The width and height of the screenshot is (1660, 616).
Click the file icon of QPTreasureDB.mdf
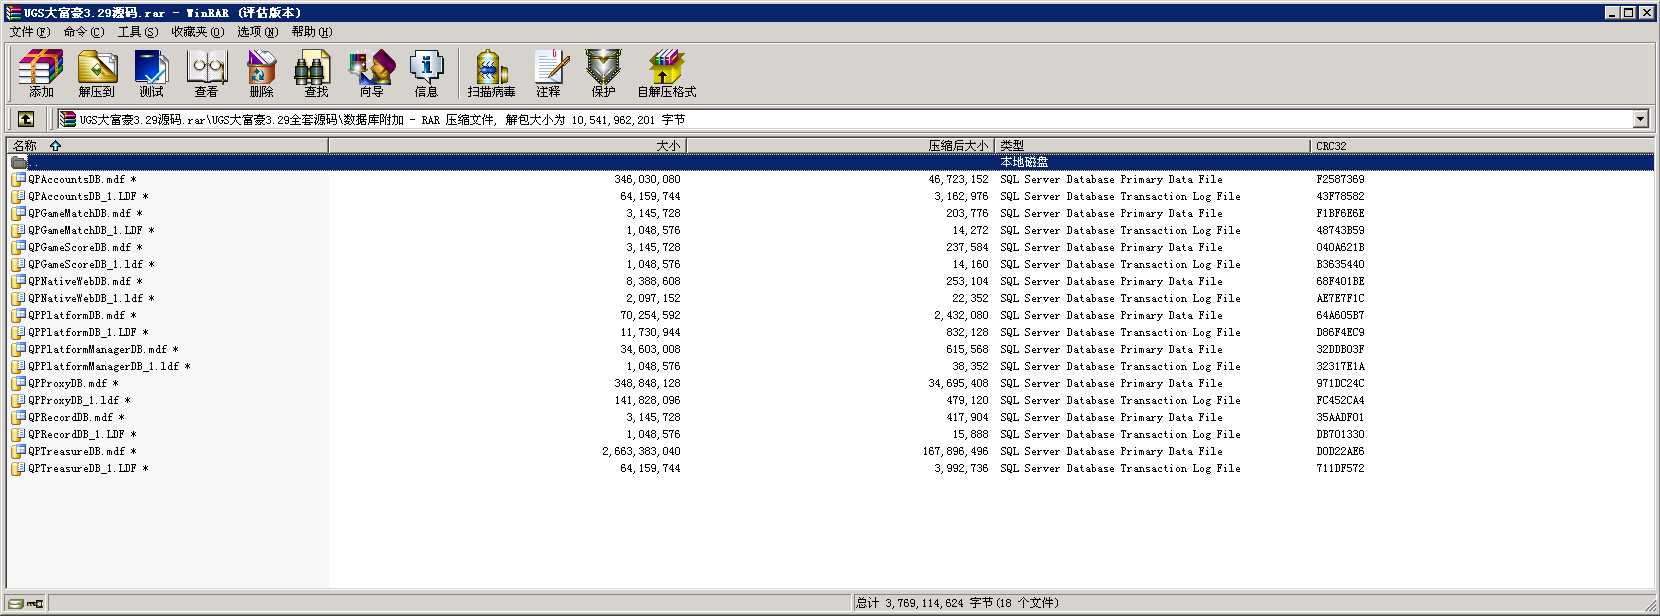click(x=18, y=452)
